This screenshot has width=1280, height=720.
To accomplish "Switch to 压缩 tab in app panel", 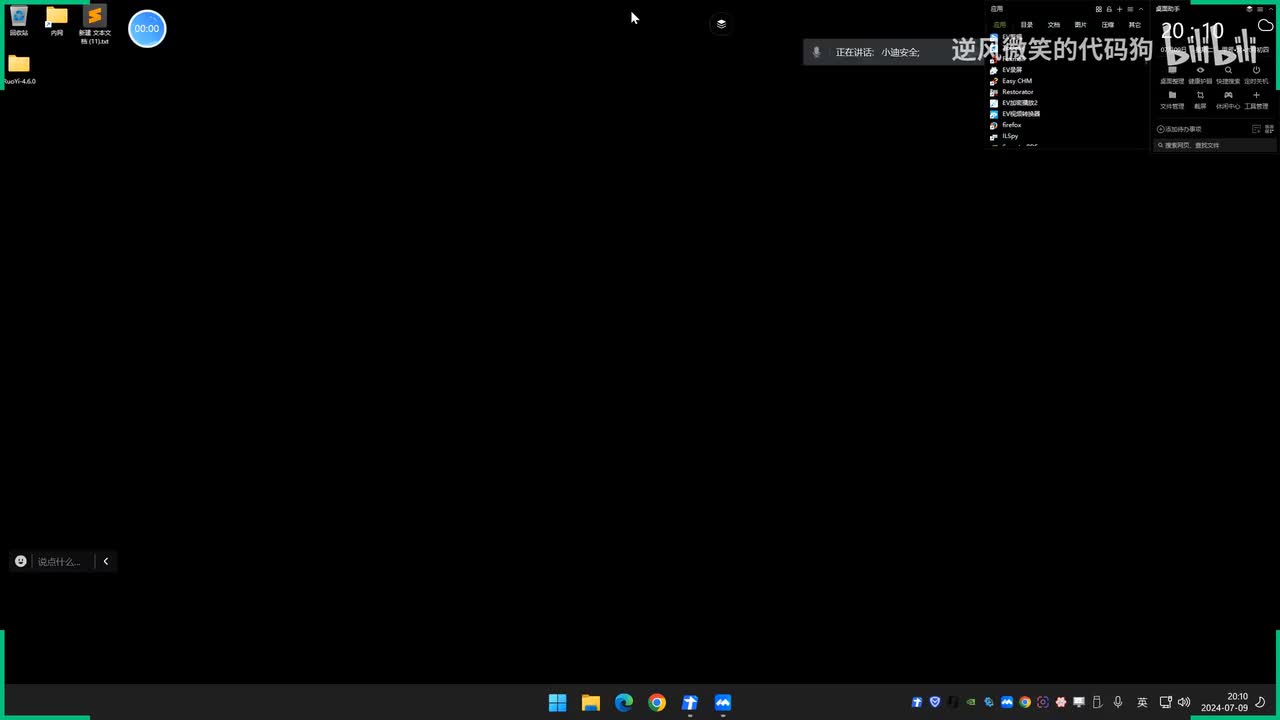I will (1108, 25).
